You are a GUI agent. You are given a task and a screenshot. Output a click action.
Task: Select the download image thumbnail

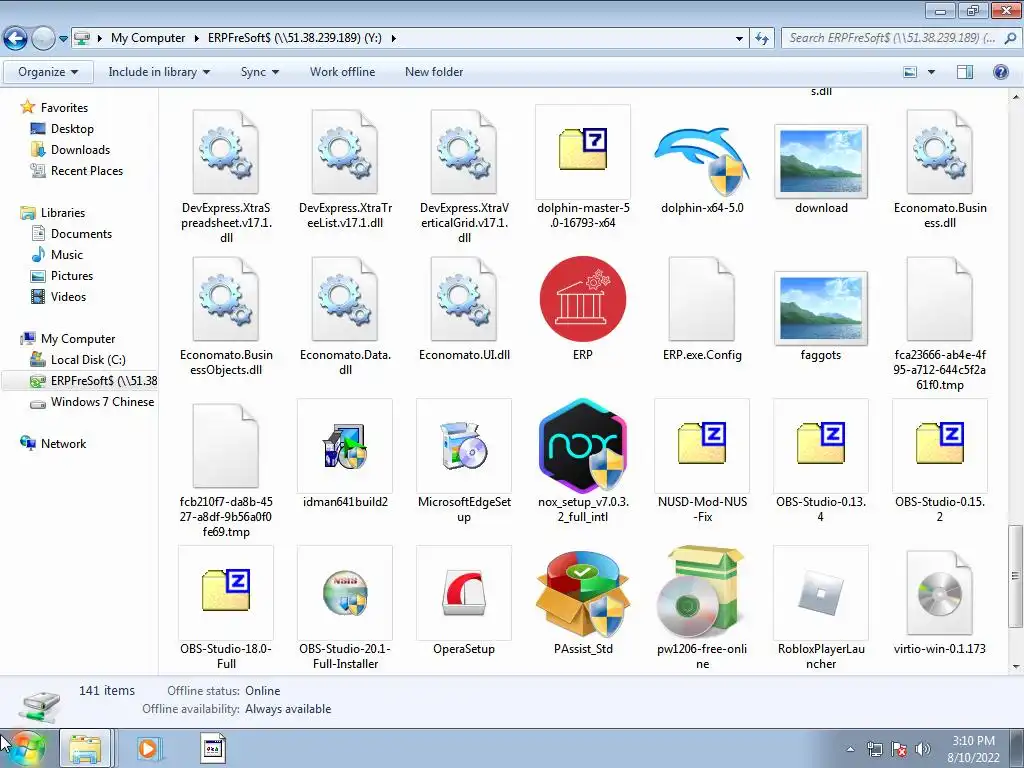pyautogui.click(x=821, y=161)
